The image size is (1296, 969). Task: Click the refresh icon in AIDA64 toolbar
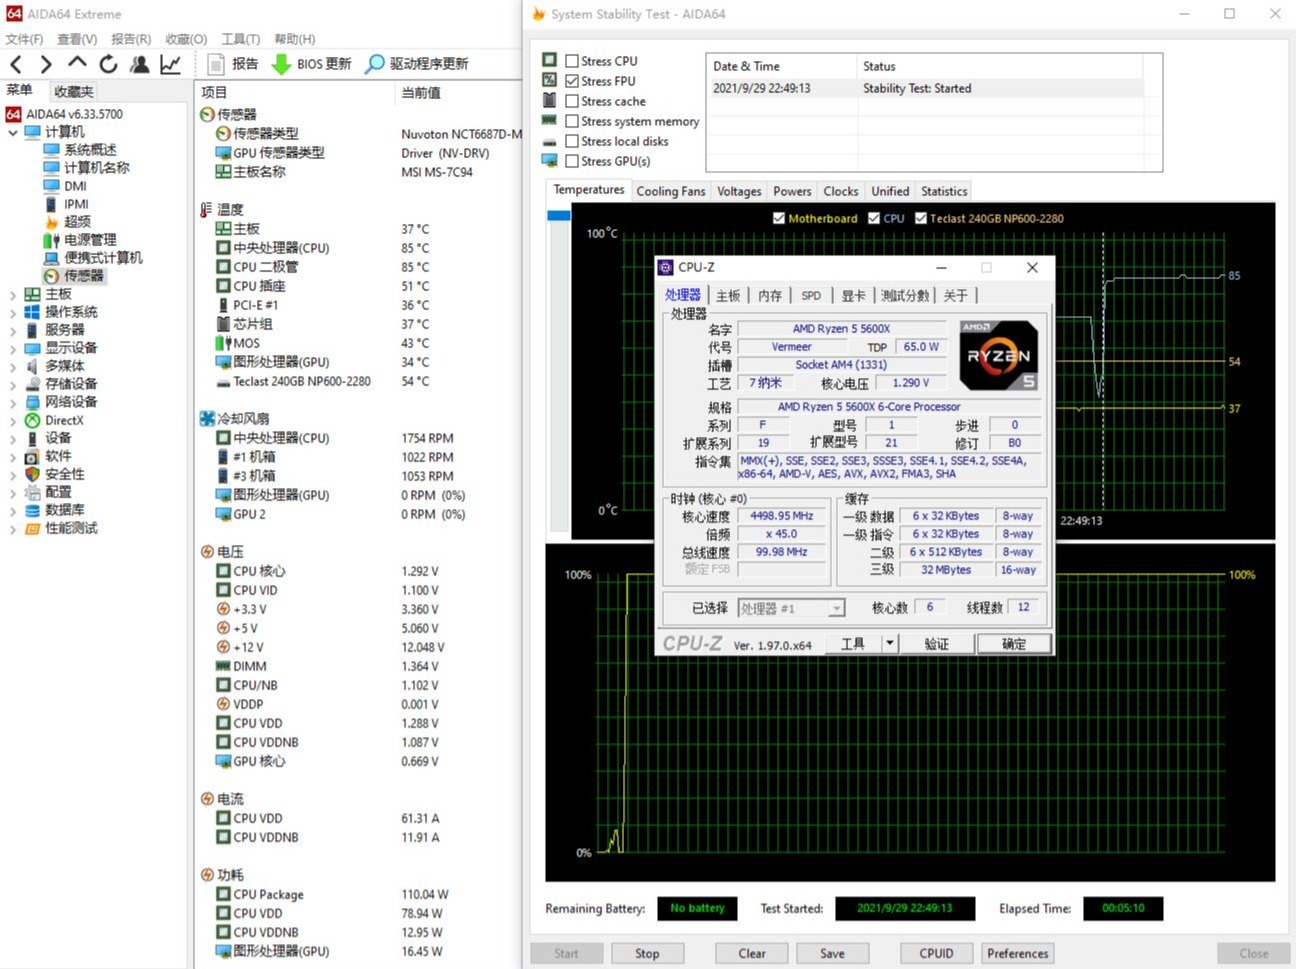click(108, 64)
